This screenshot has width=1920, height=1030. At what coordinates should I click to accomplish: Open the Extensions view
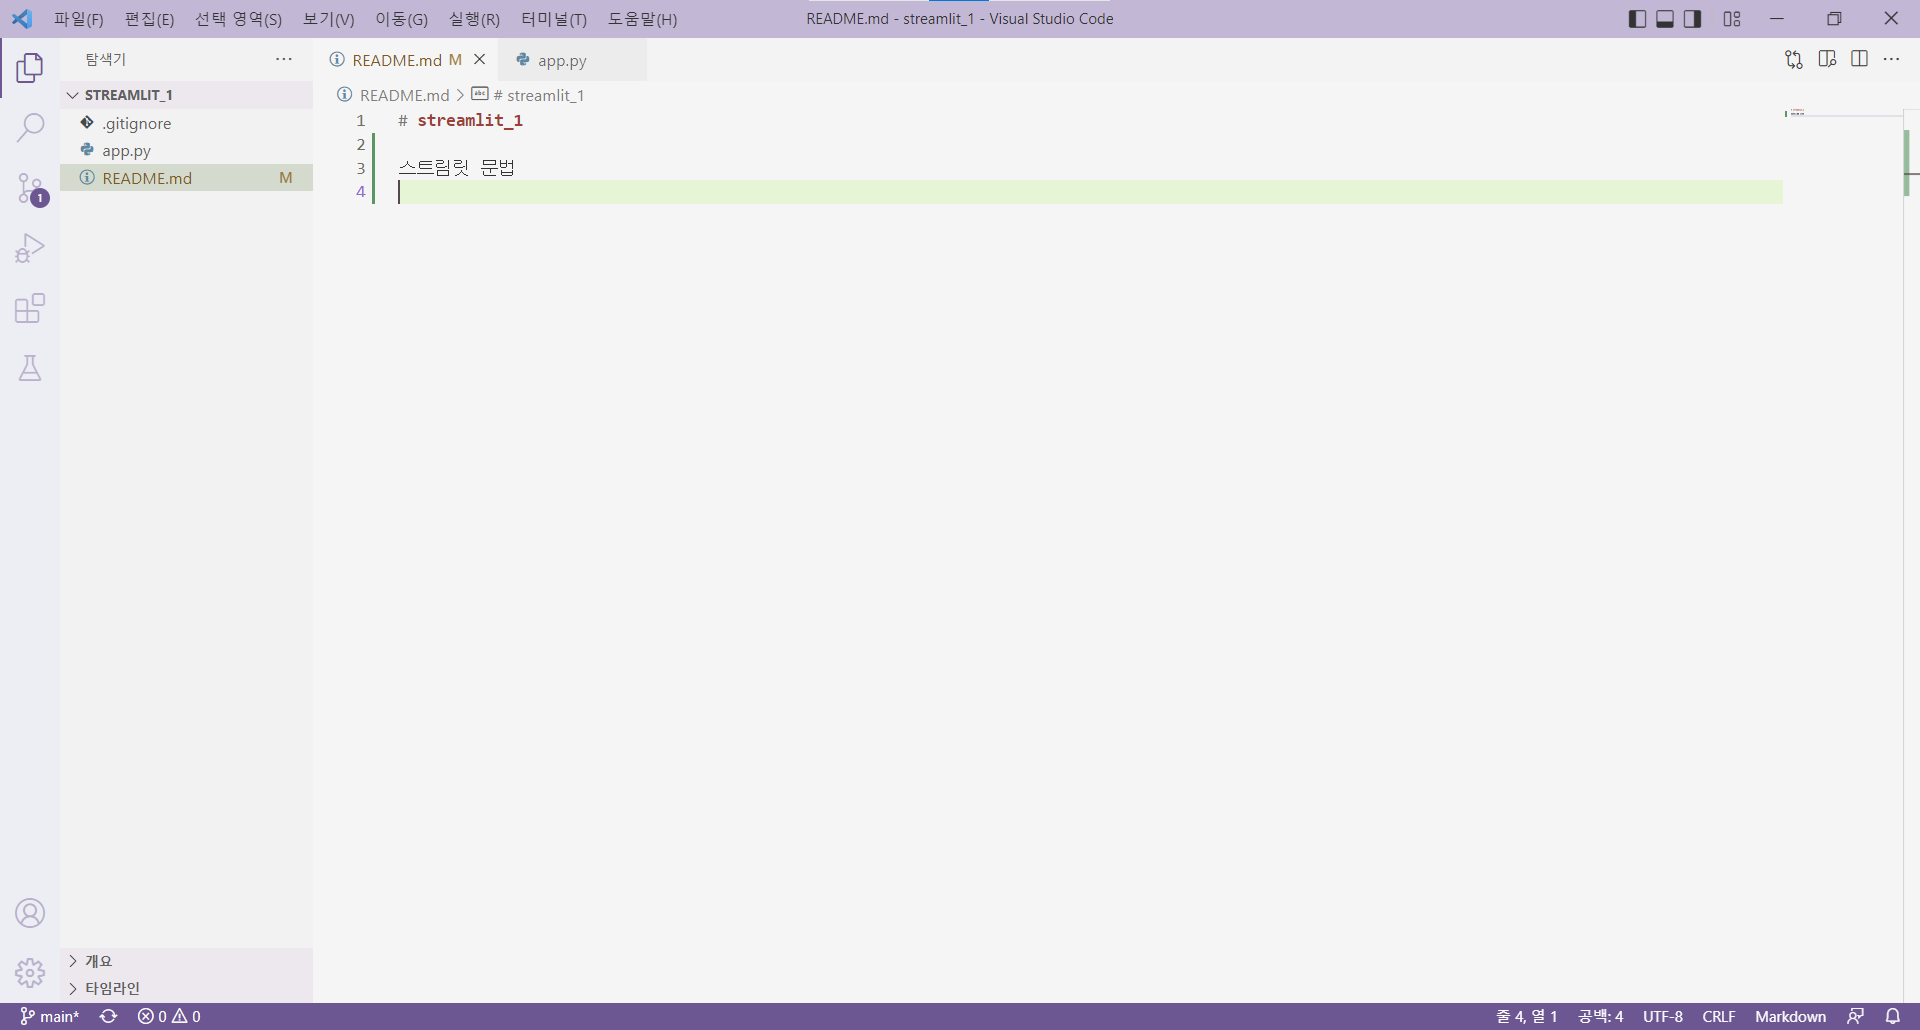pyautogui.click(x=30, y=308)
